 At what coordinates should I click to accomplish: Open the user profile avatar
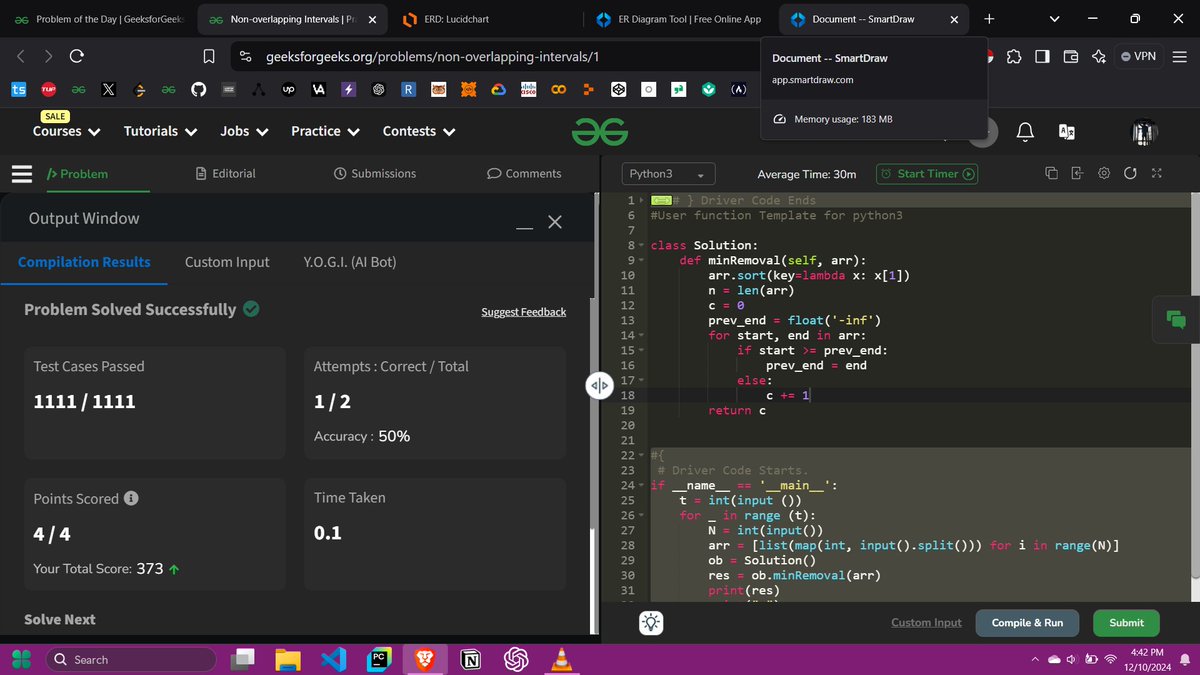click(1144, 131)
